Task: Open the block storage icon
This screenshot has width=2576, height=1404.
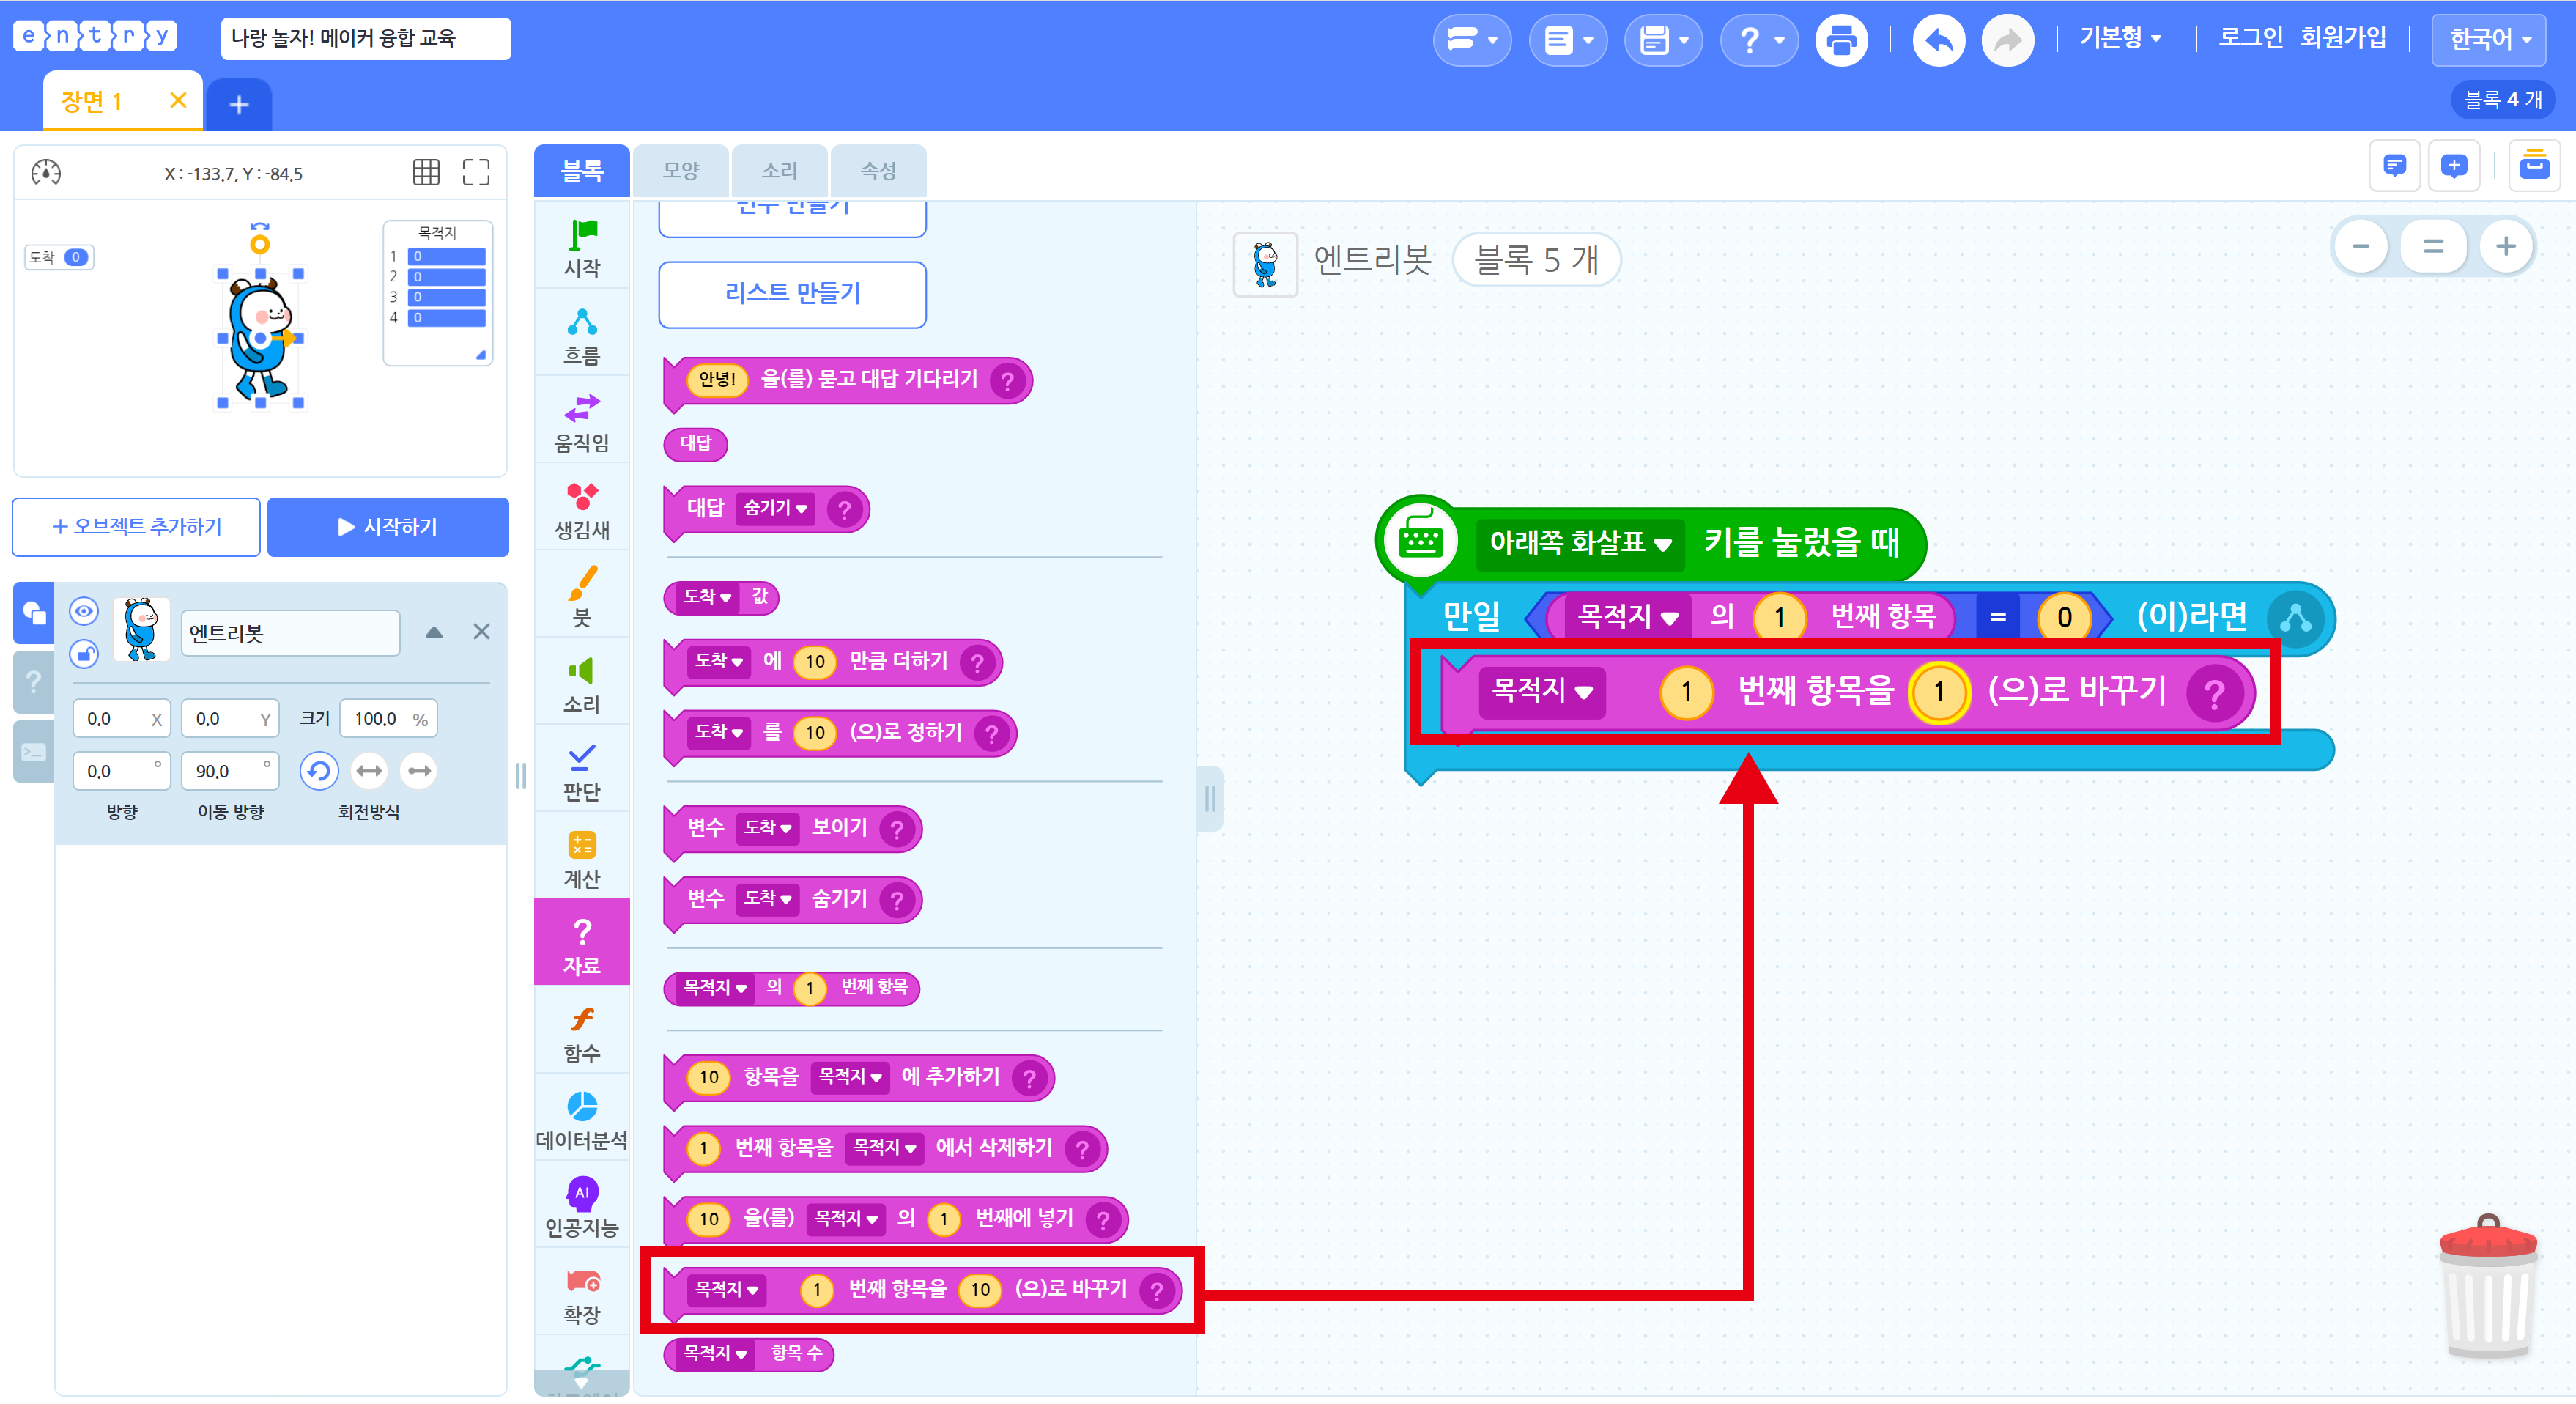Action: pos(2534,165)
